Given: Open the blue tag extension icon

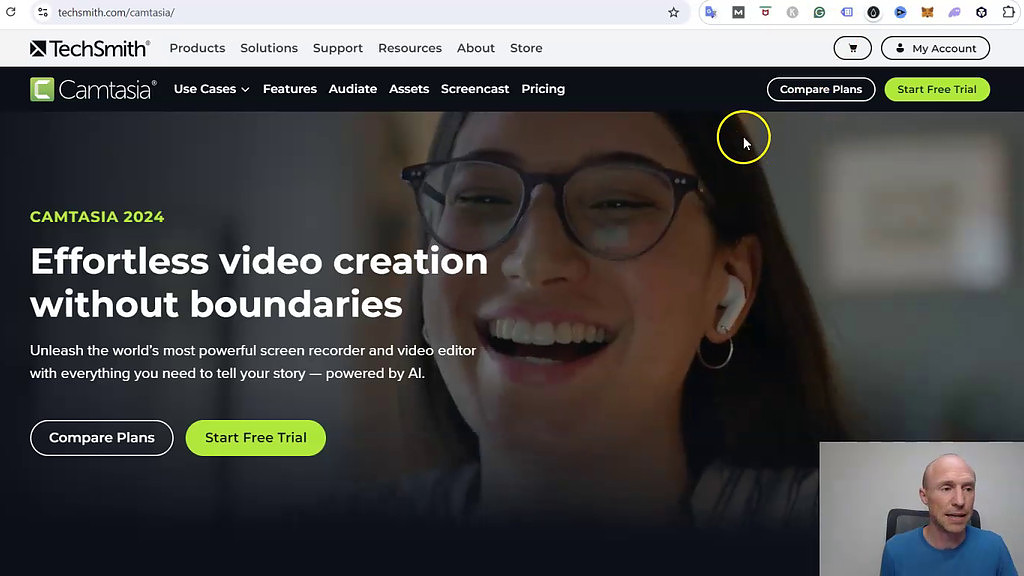Looking at the screenshot, I should click(x=846, y=12).
